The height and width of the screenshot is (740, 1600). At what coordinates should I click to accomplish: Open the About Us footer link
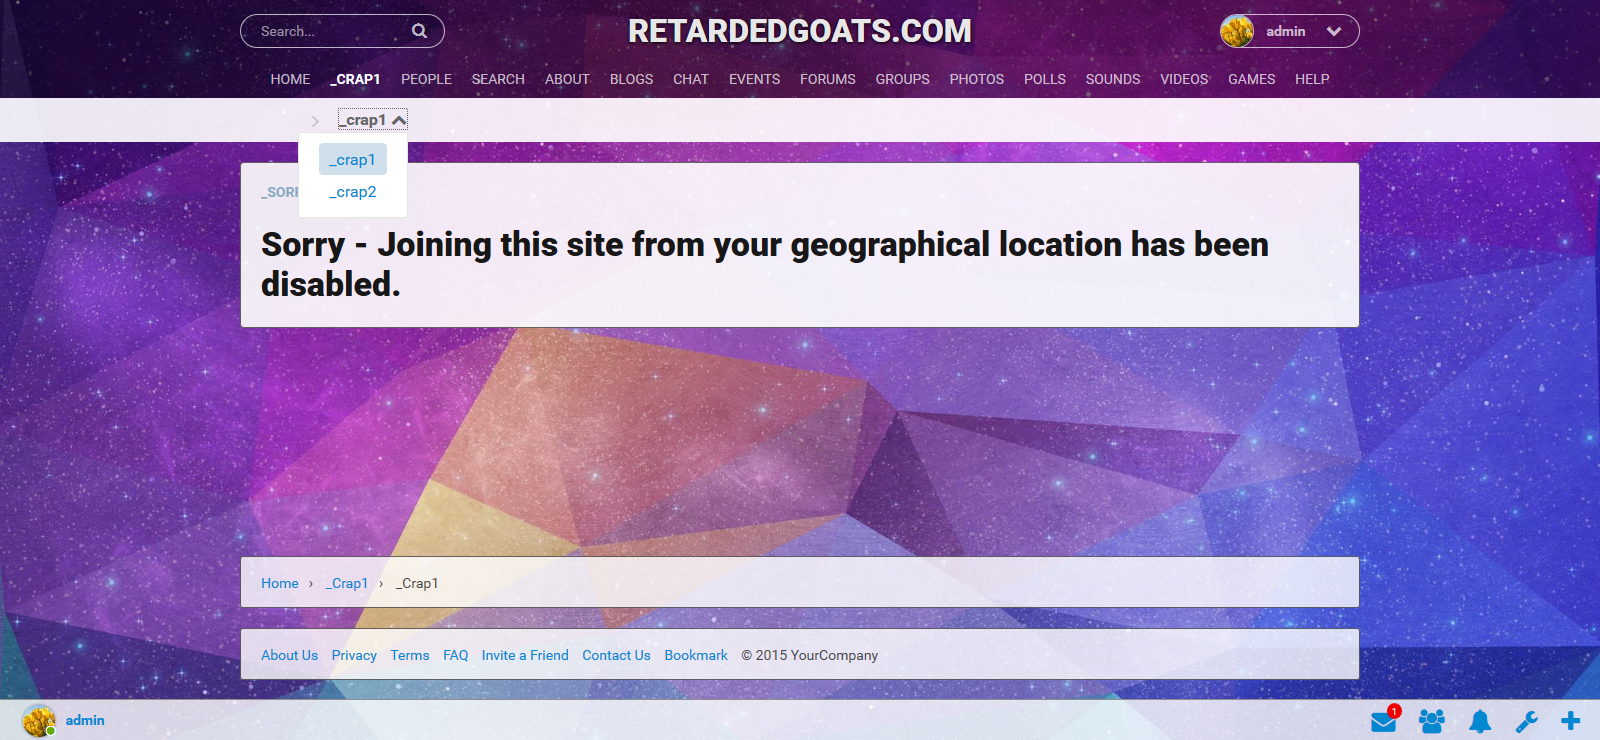[x=290, y=655]
